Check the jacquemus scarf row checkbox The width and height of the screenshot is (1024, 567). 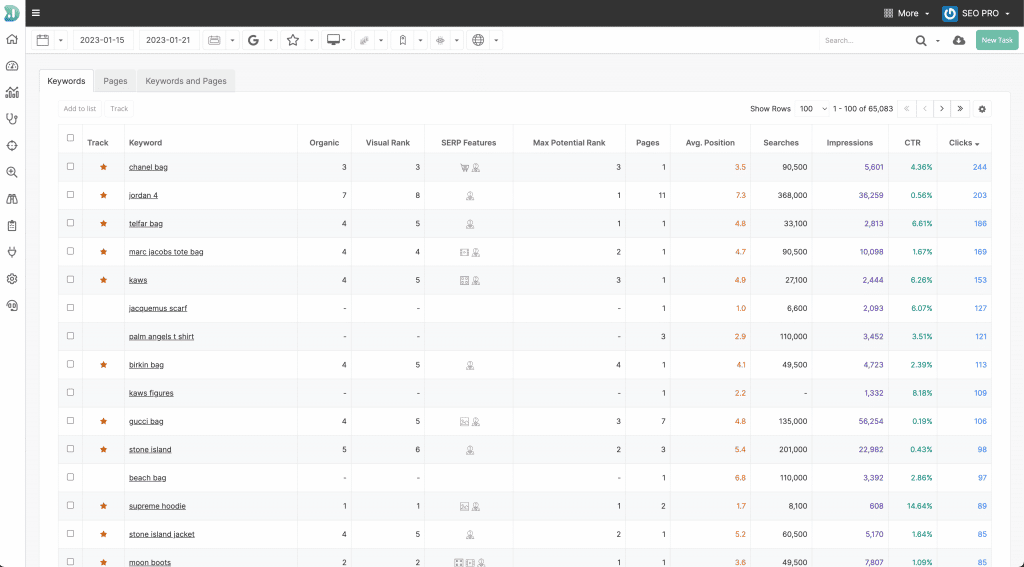(71, 308)
